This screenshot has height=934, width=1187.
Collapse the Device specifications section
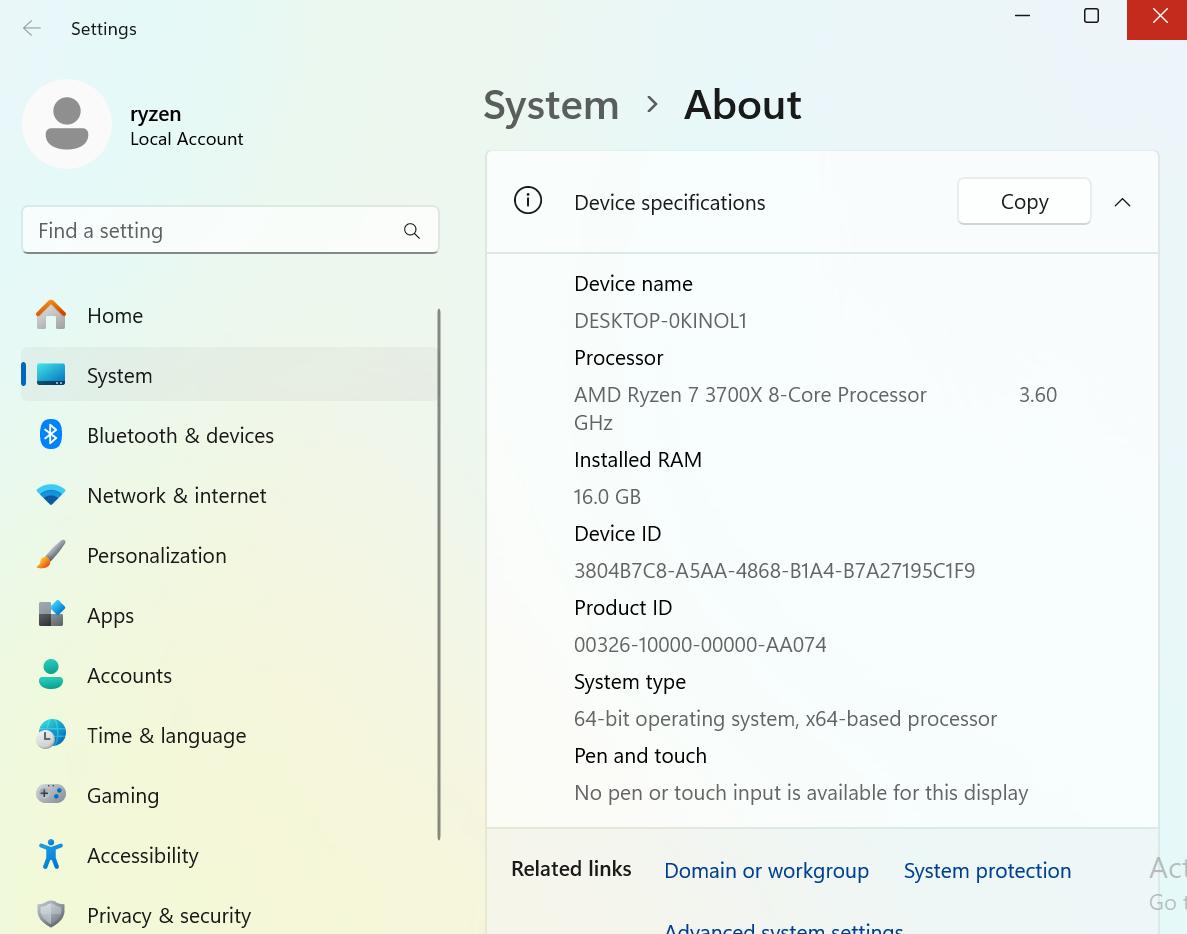pyautogui.click(x=1123, y=202)
